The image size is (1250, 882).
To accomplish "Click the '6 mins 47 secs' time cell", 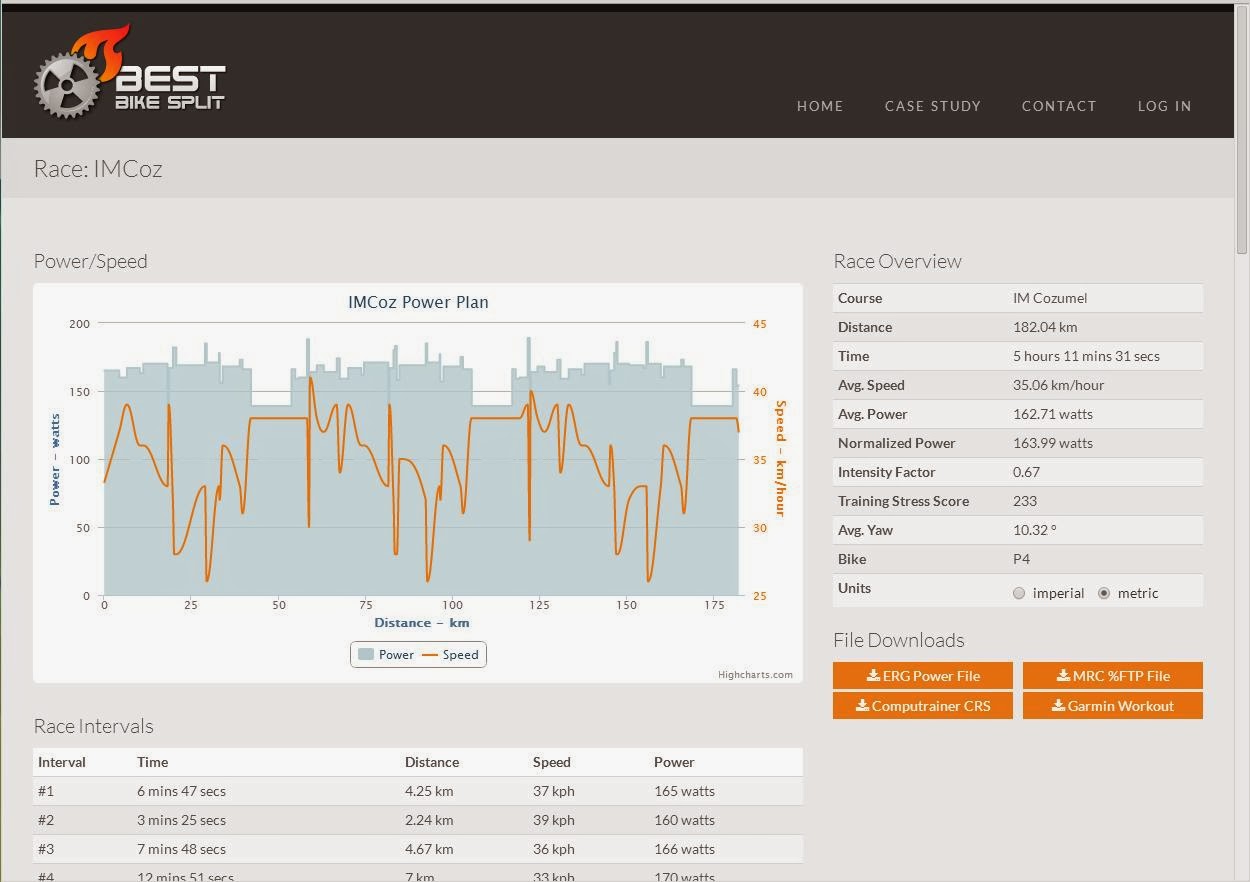I will click(x=181, y=791).
